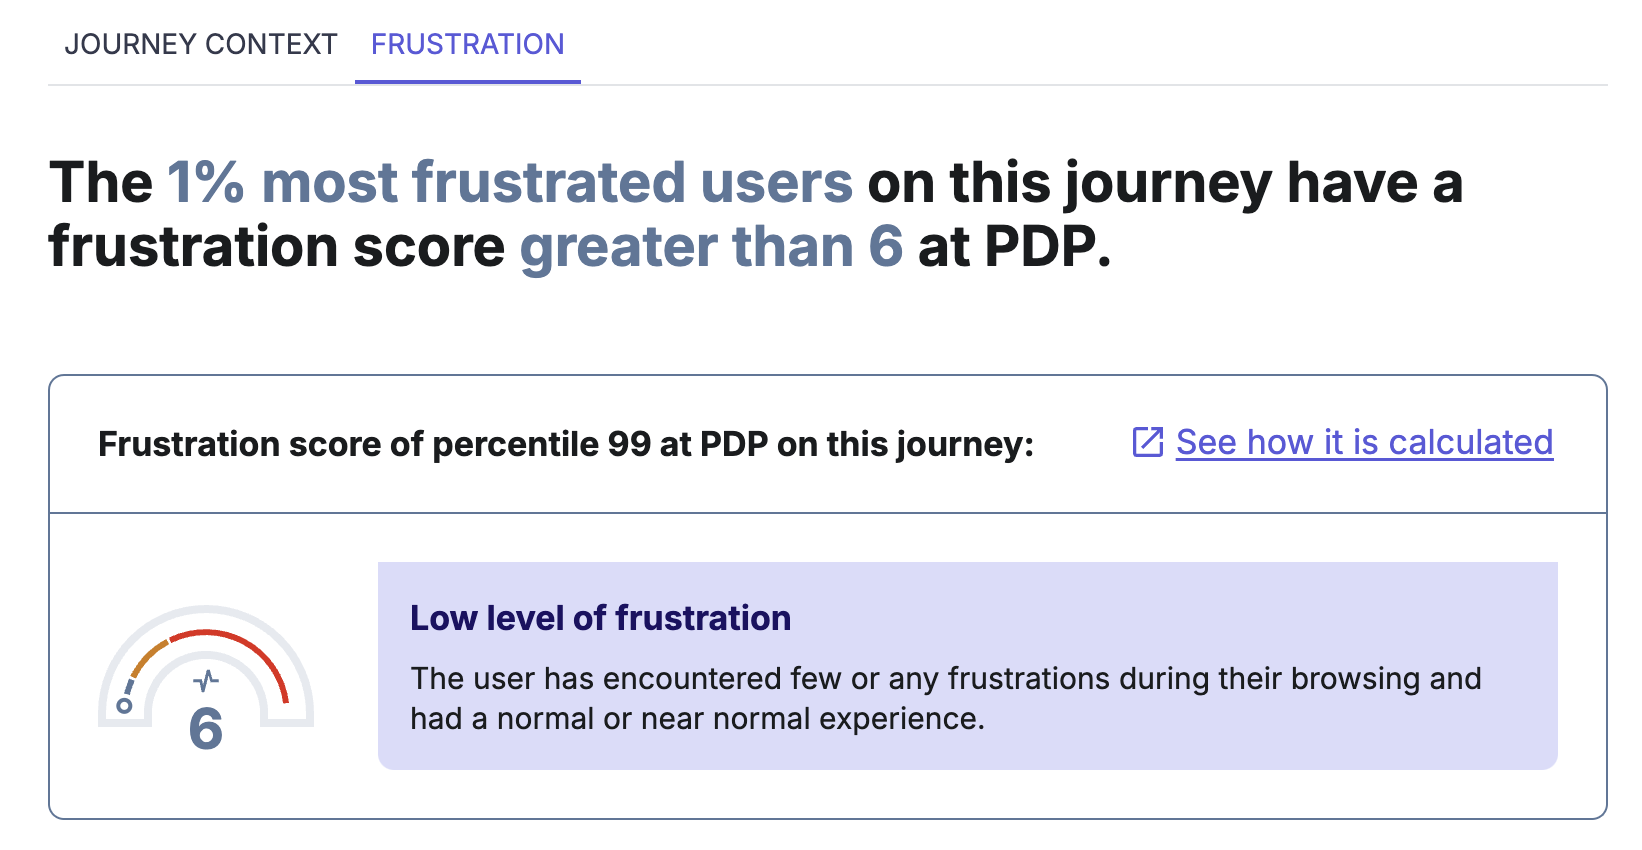Image resolution: width=1642 pixels, height=850 pixels.
Task: Click the external link icon beside See how
Action: click(1148, 442)
